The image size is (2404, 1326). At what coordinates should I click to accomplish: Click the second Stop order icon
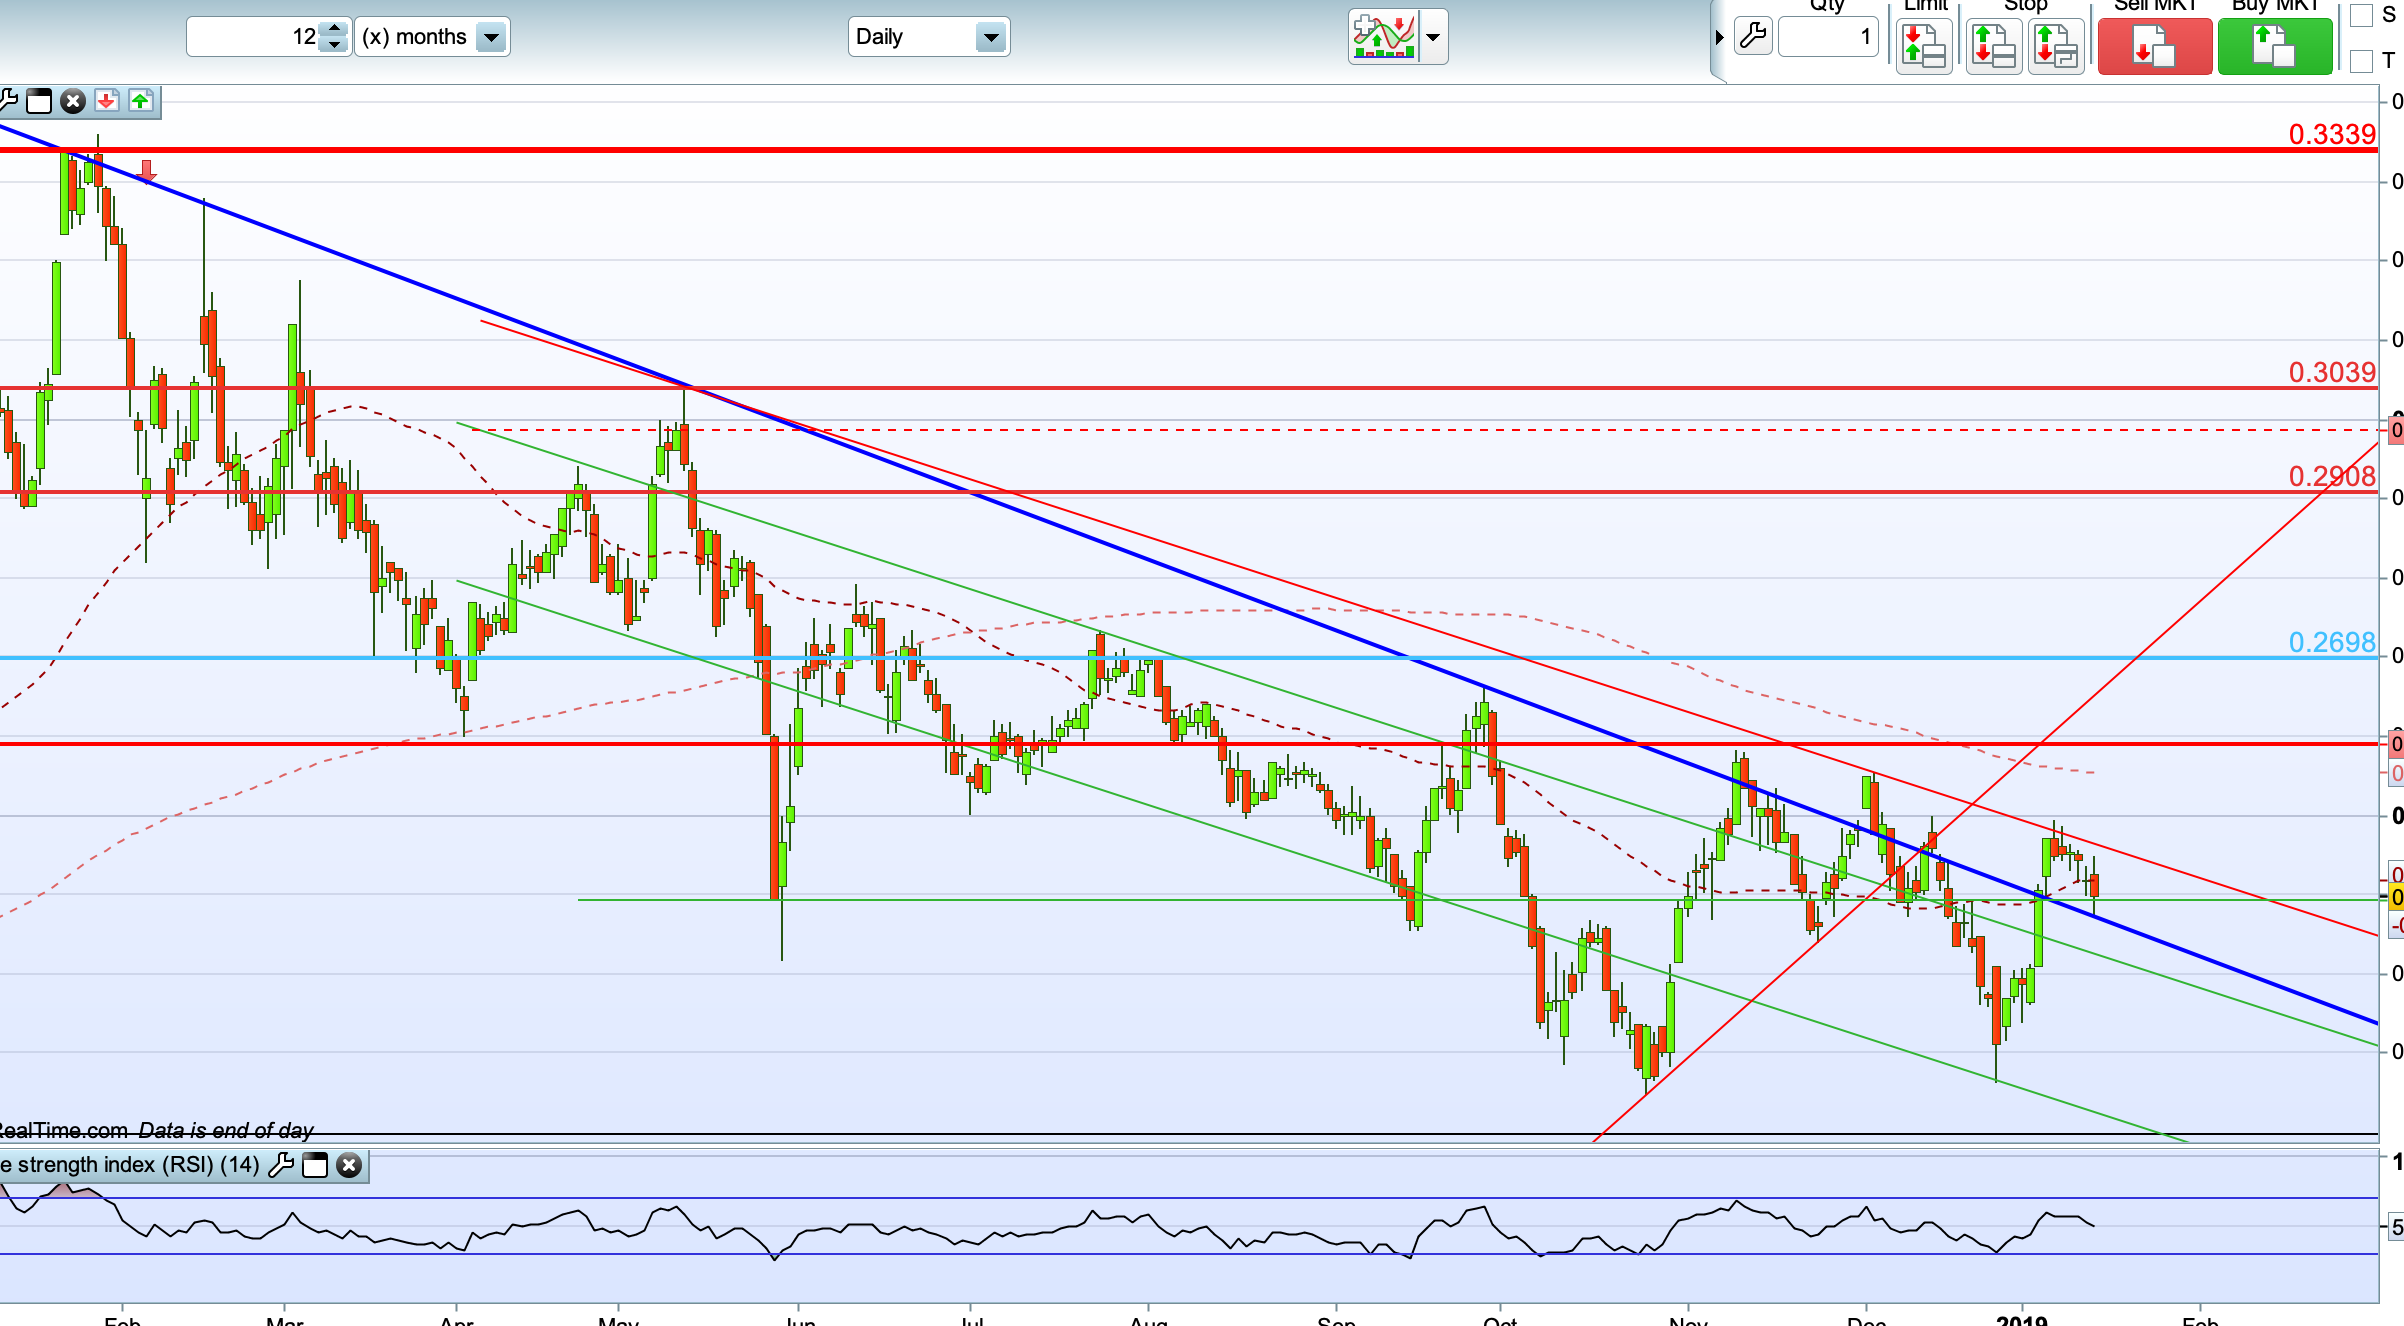(2056, 46)
